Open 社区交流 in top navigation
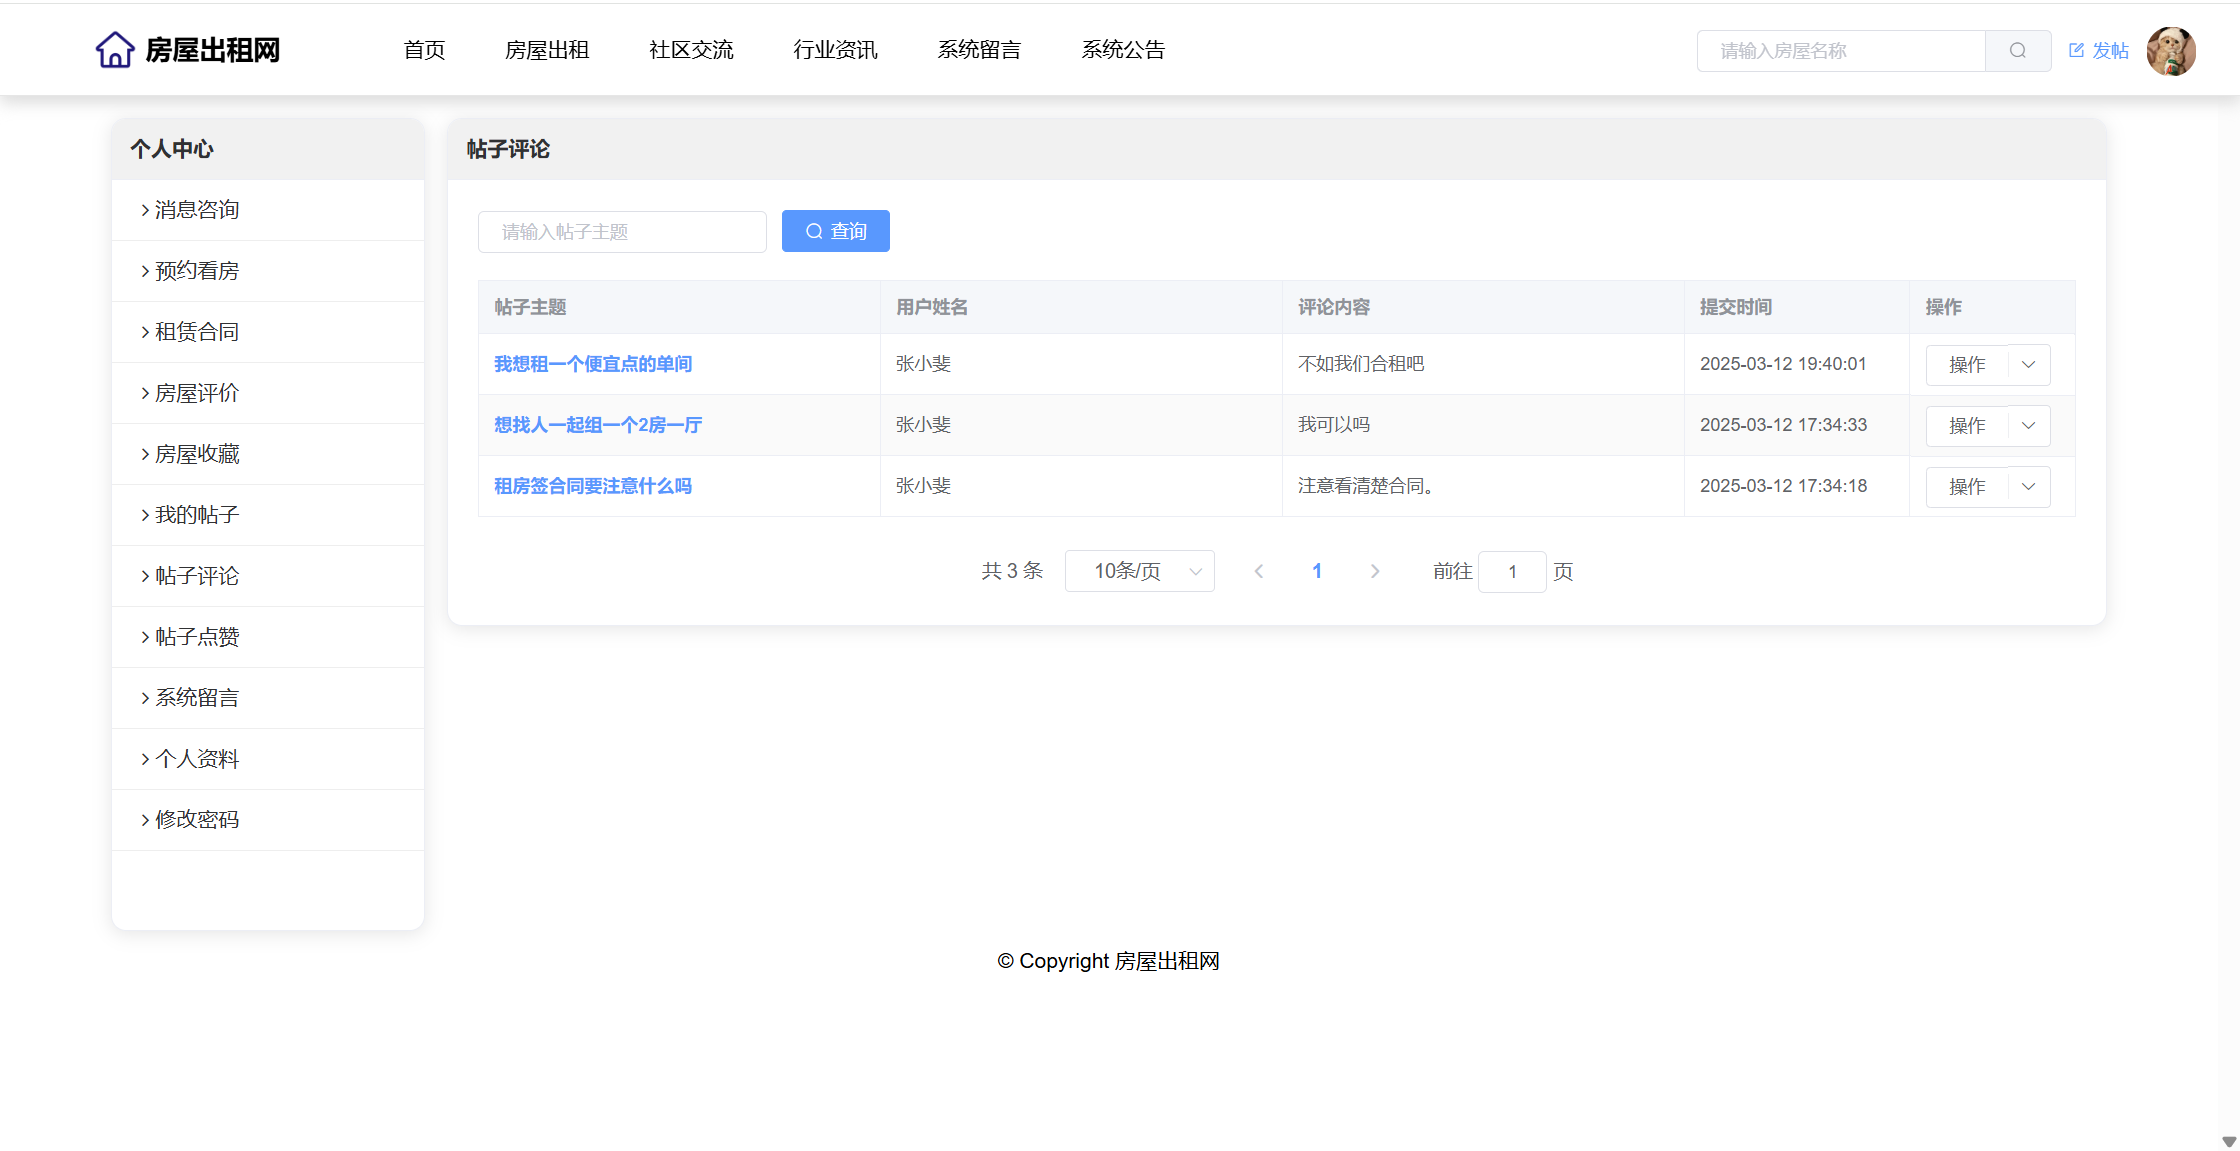The image size is (2240, 1151). [691, 50]
